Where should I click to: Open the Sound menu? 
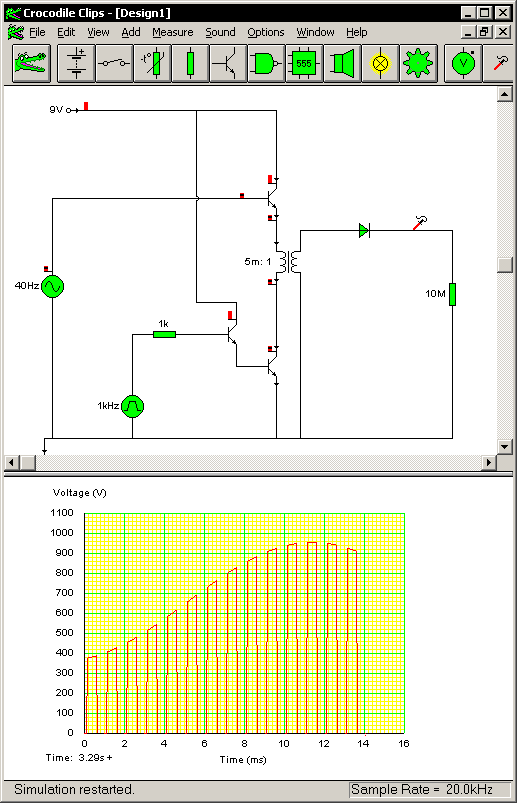pyautogui.click(x=220, y=32)
